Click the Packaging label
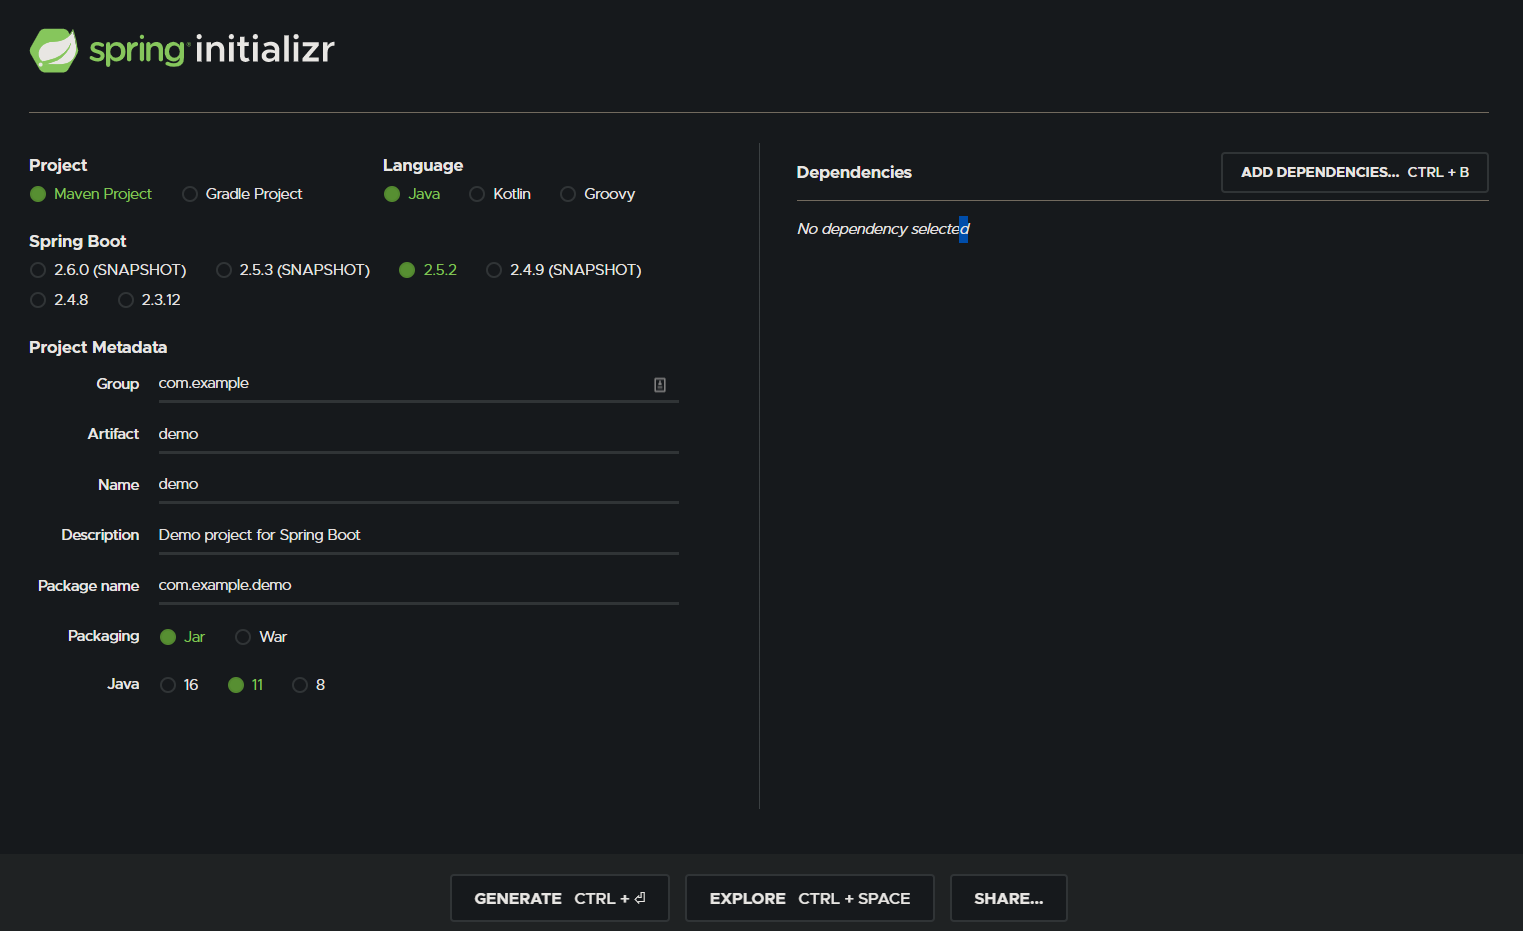Screen dimensions: 1523x931 point(104,636)
